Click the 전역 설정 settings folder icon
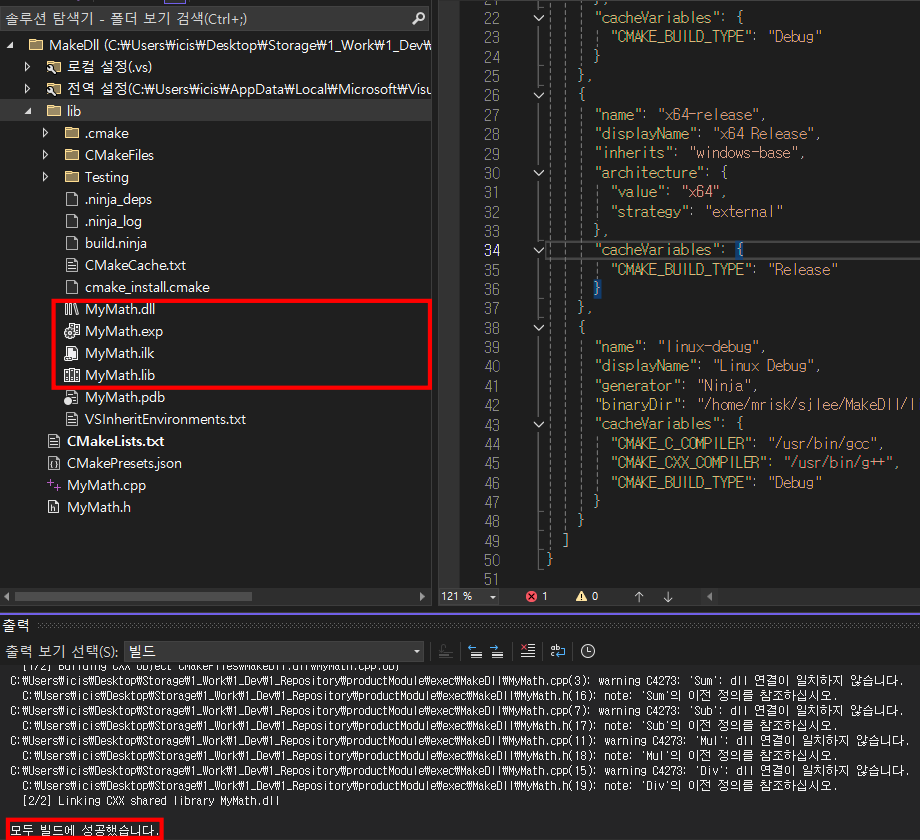Image resolution: width=920 pixels, height=840 pixels. tap(54, 89)
